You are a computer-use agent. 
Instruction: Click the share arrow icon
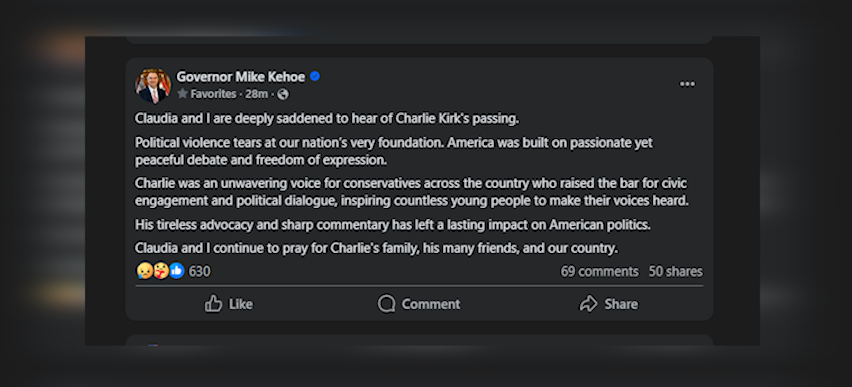point(588,303)
